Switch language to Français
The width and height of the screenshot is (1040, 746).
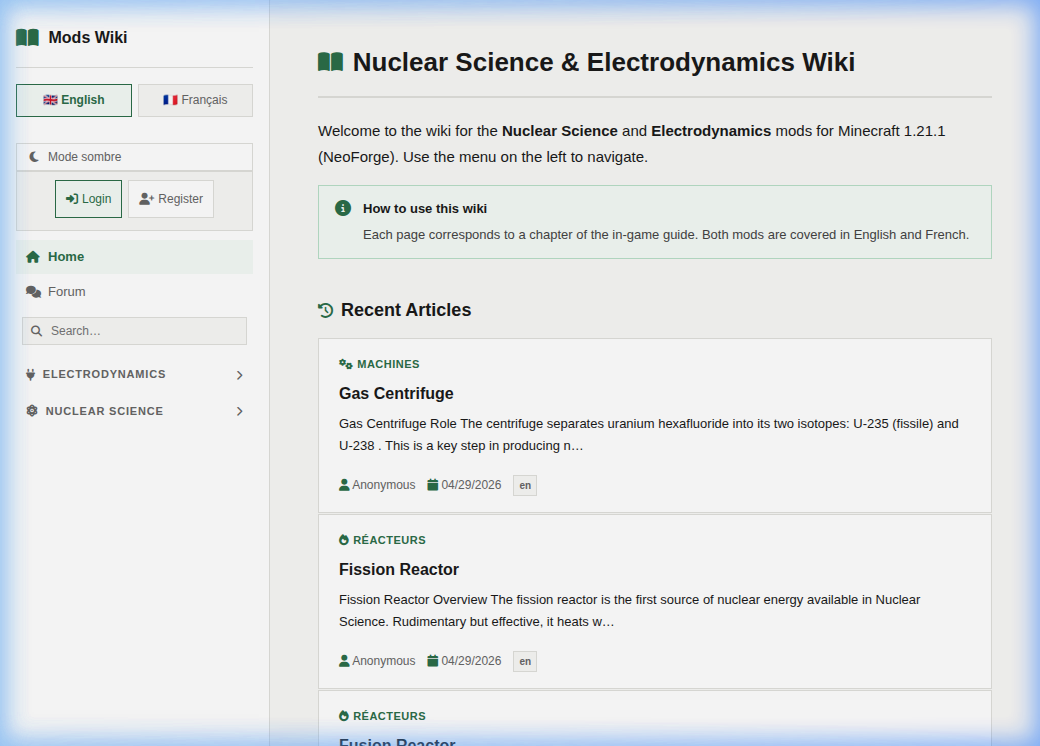[195, 100]
